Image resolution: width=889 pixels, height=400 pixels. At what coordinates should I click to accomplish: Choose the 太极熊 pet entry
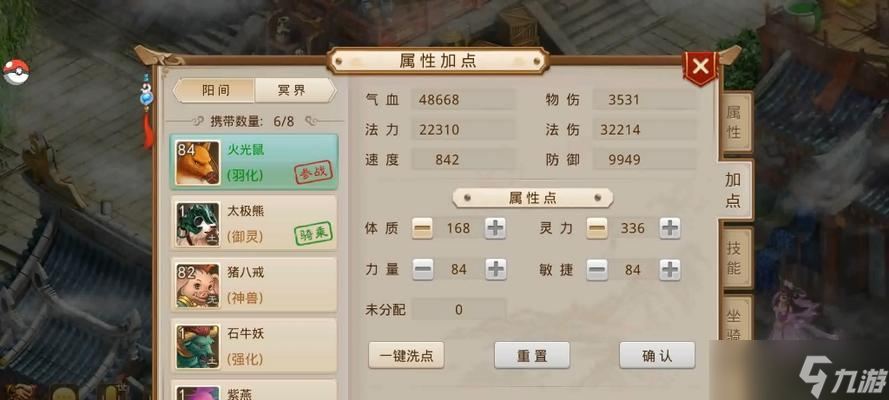(254, 223)
